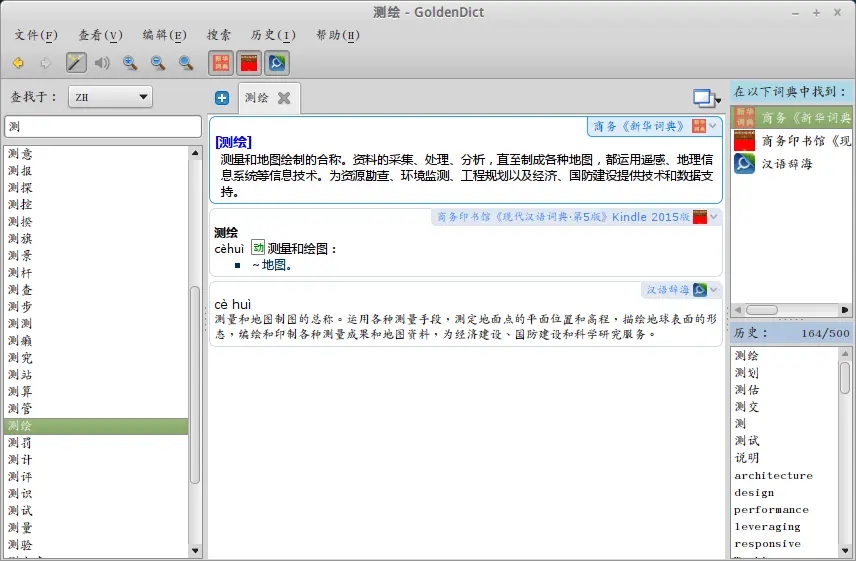Click word list scroll-down arrow
This screenshot has height=561, width=856.
[195, 551]
